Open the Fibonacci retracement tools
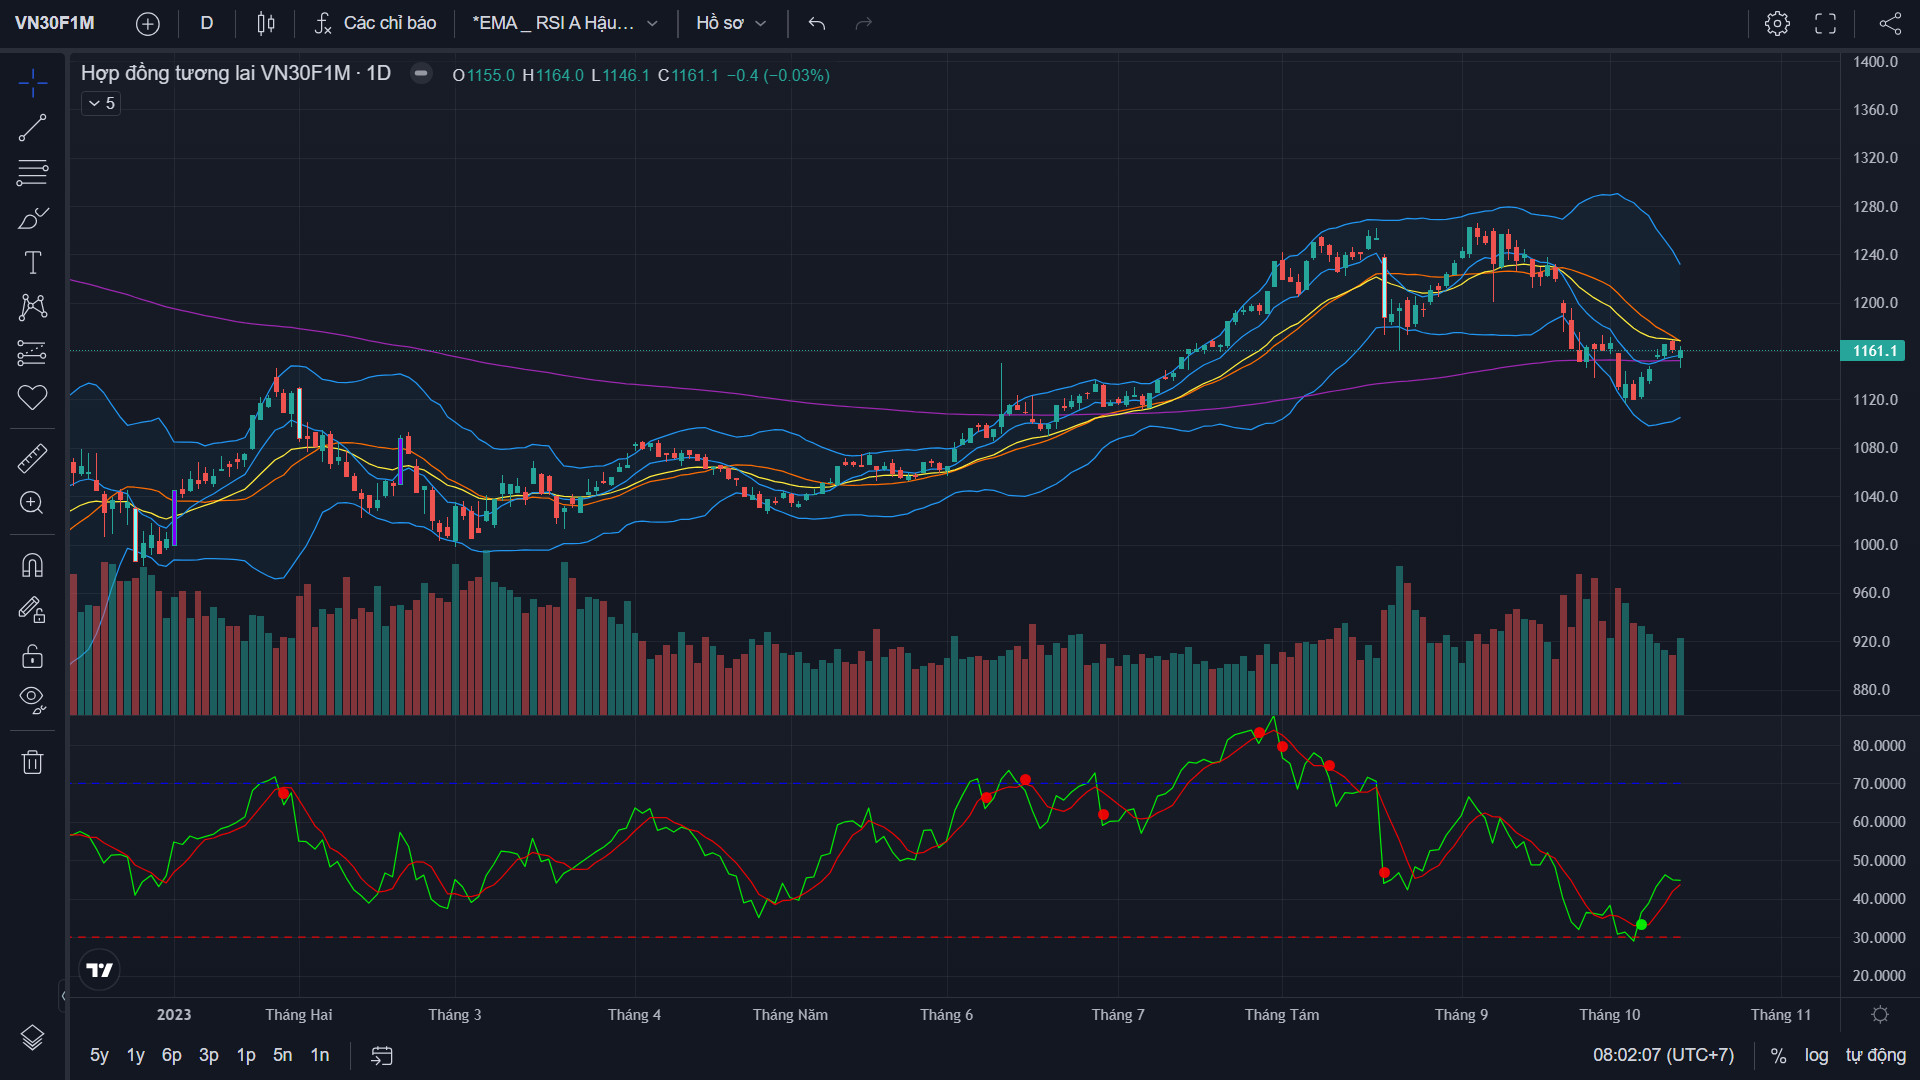The width and height of the screenshot is (1920, 1080). pyautogui.click(x=32, y=173)
